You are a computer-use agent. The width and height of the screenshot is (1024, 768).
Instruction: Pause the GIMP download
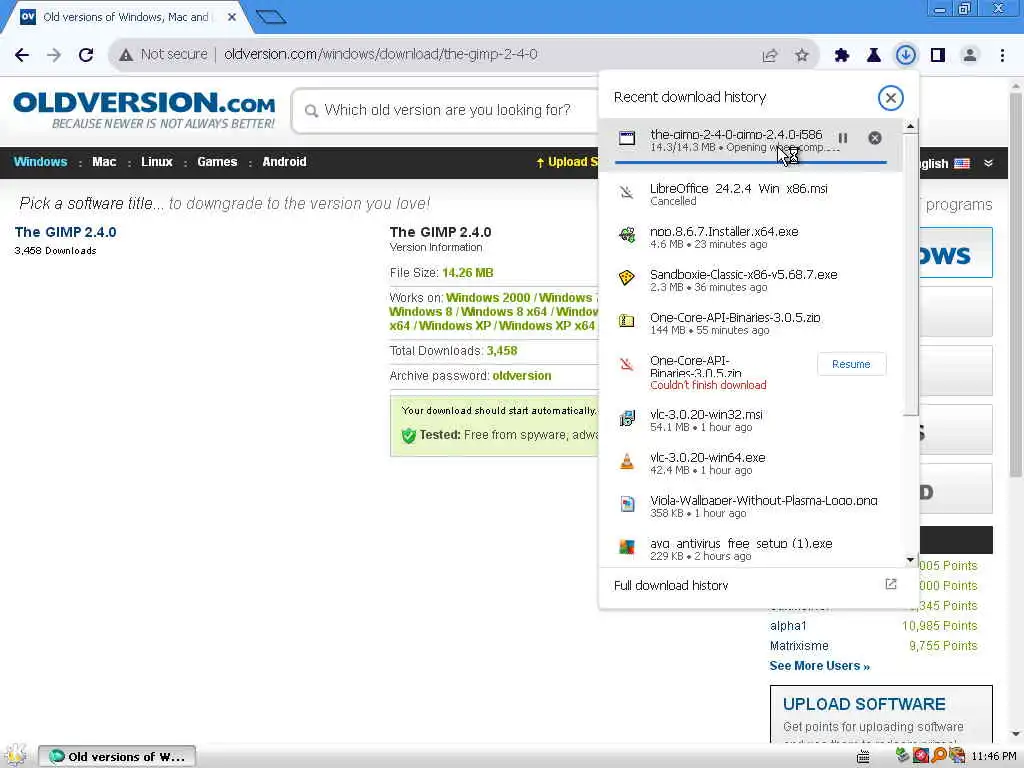[842, 138]
